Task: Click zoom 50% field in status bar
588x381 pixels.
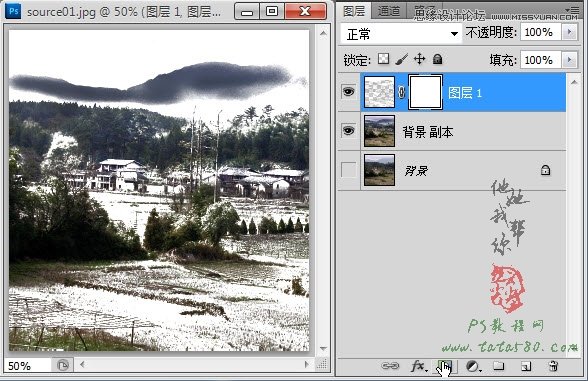Action: [27, 365]
